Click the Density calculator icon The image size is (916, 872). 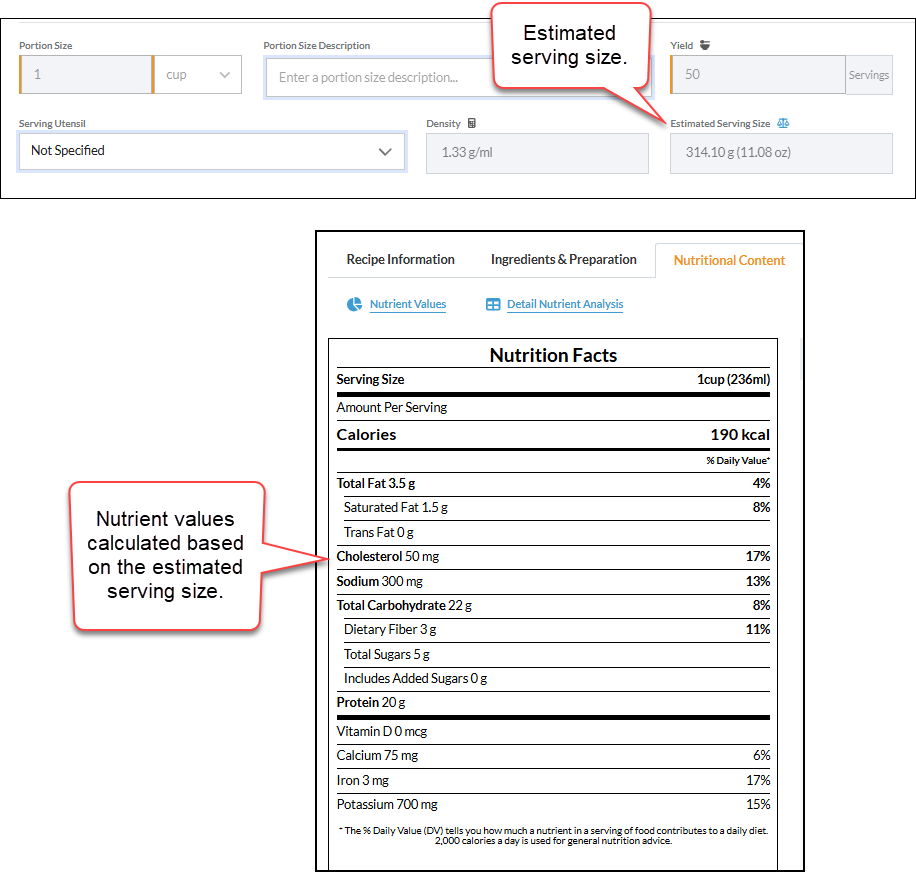pos(472,123)
